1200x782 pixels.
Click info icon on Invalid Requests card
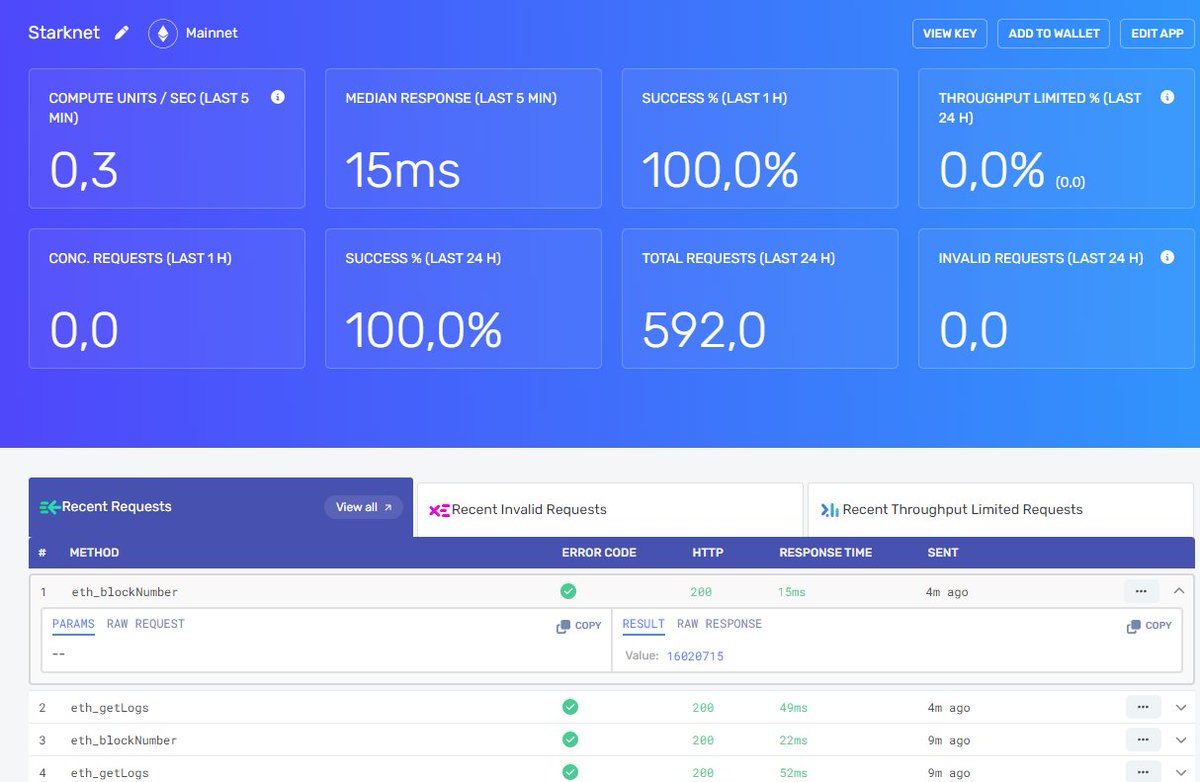click(1167, 257)
